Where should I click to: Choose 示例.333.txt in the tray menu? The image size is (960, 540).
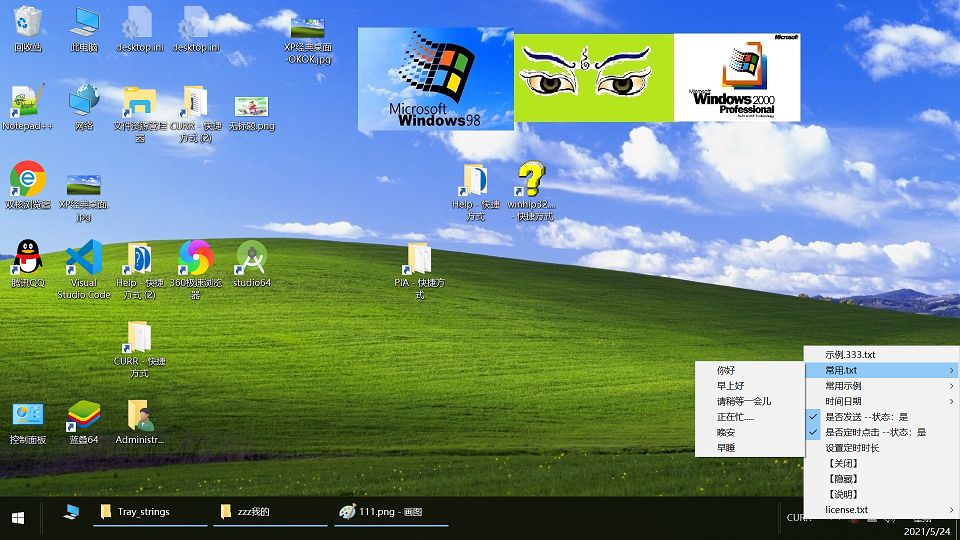pyautogui.click(x=882, y=354)
